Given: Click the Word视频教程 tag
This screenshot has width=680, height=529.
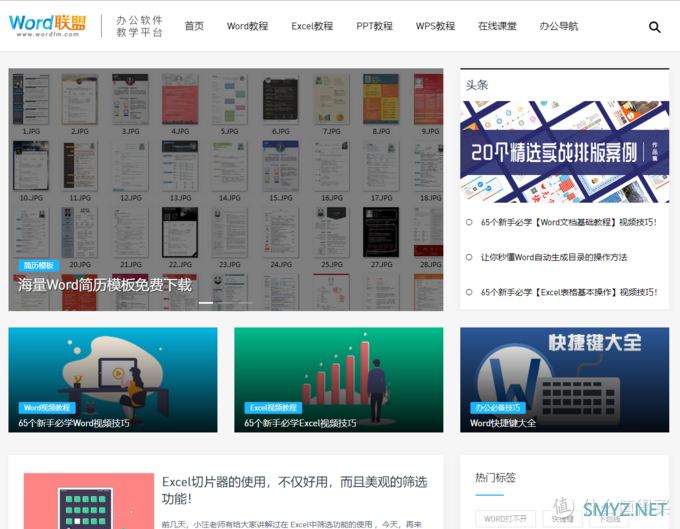Looking at the screenshot, I should coord(47,408).
